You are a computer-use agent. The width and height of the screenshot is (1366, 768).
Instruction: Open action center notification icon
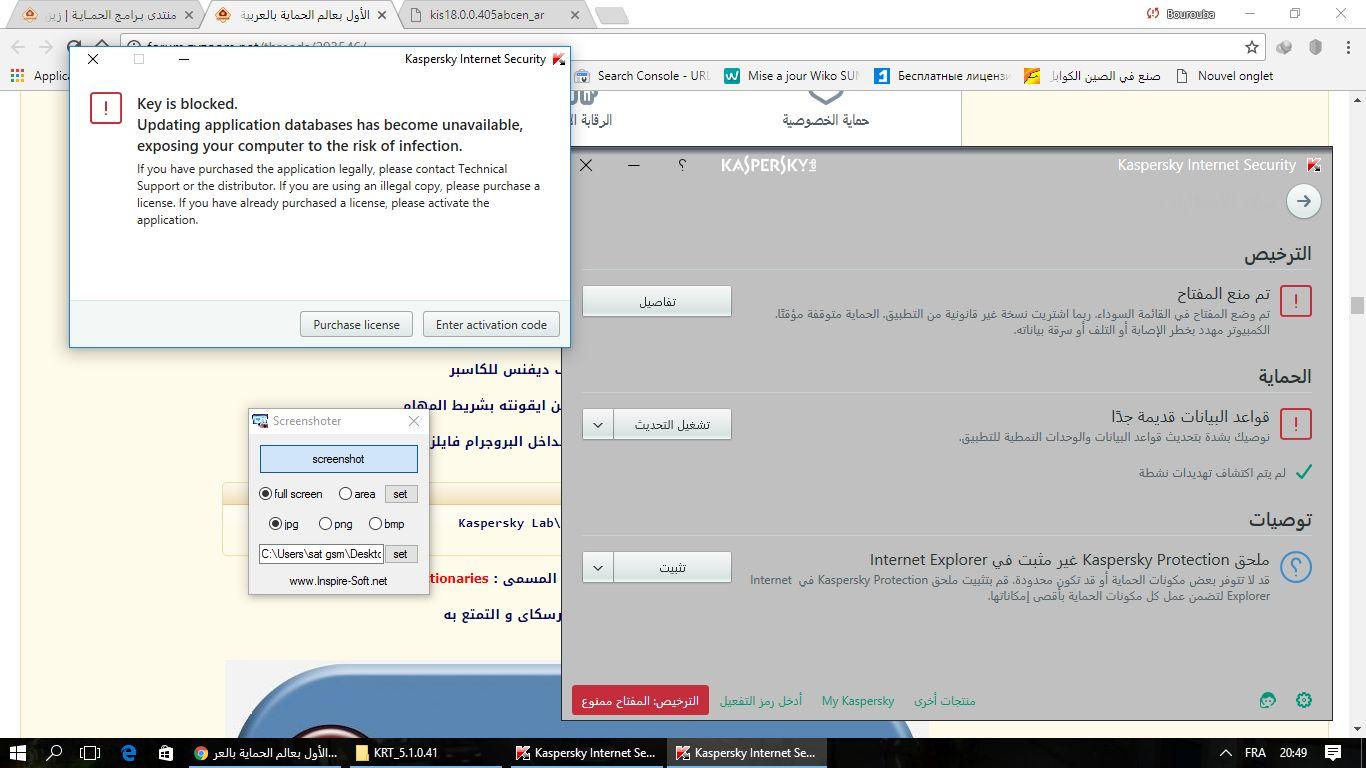(x=1333, y=752)
